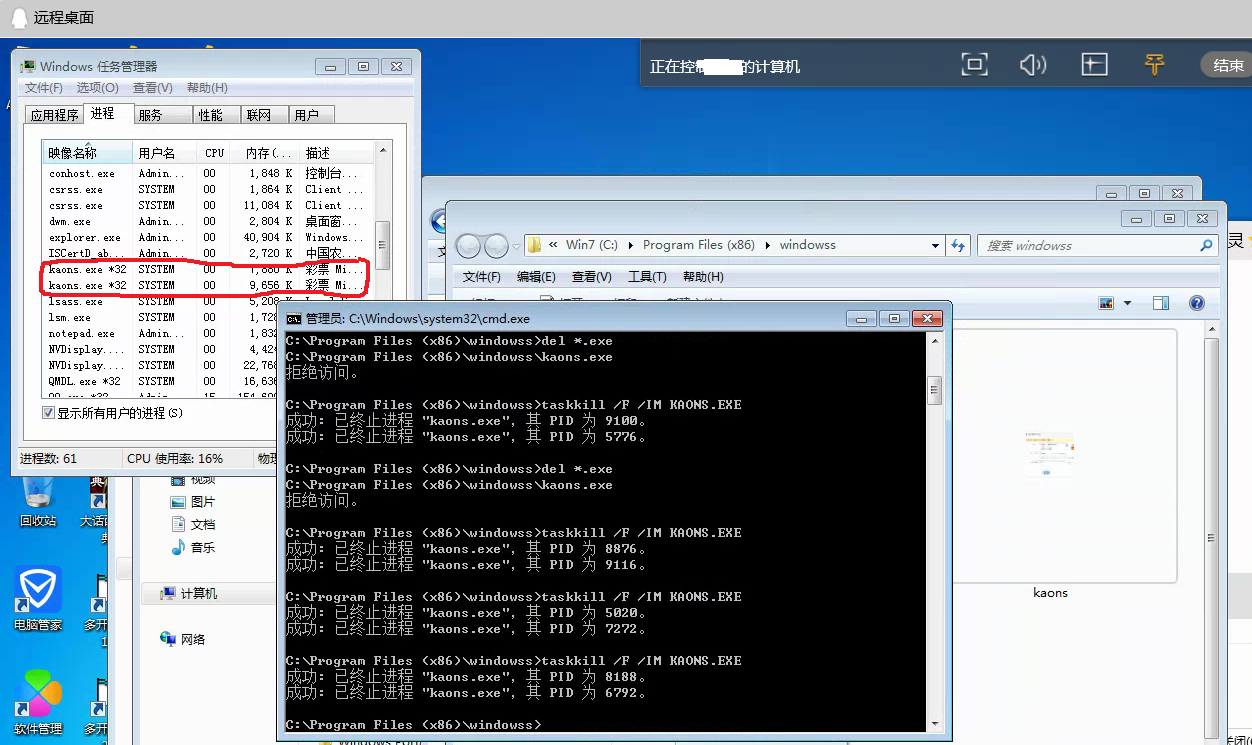This screenshot has height=745, width=1252.
Task: Open the 工具(T) menu in Explorer
Action: coord(646,277)
